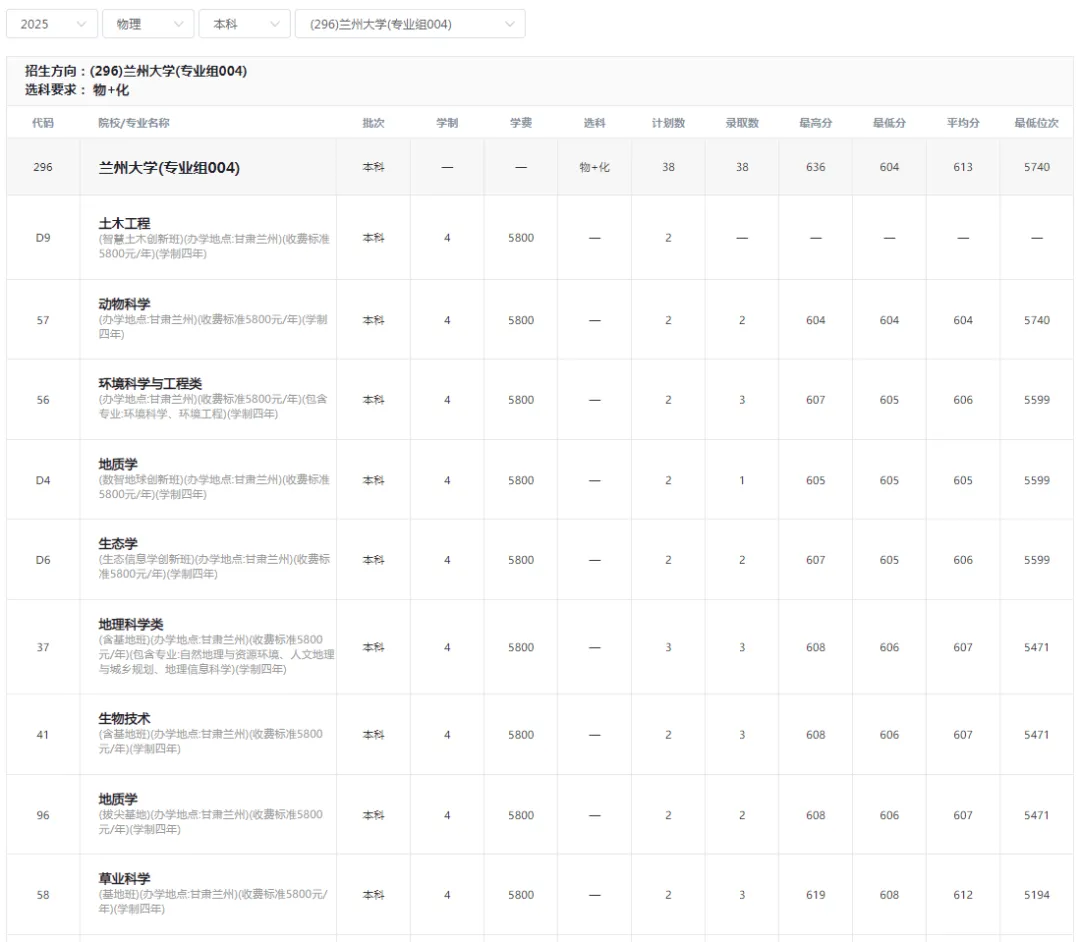Image resolution: width=1080 pixels, height=942 pixels.
Task: Click code cell D9
Action: (x=43, y=238)
